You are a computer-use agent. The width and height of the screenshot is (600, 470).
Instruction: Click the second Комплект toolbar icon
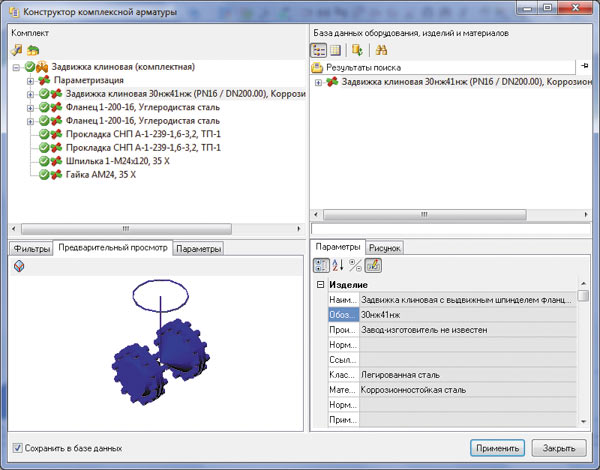34,49
